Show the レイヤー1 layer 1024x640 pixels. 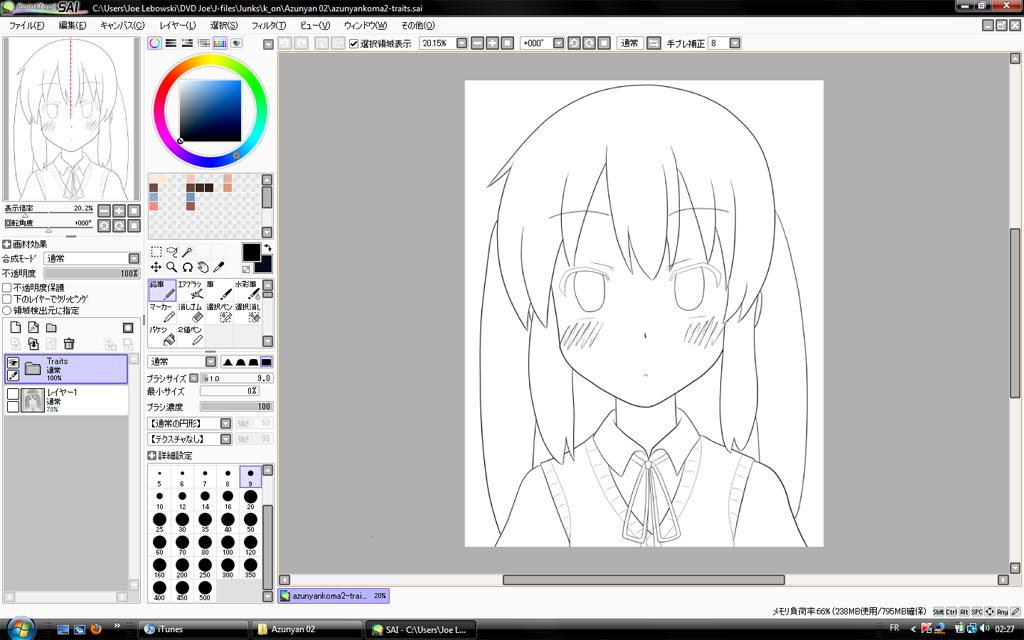12,394
